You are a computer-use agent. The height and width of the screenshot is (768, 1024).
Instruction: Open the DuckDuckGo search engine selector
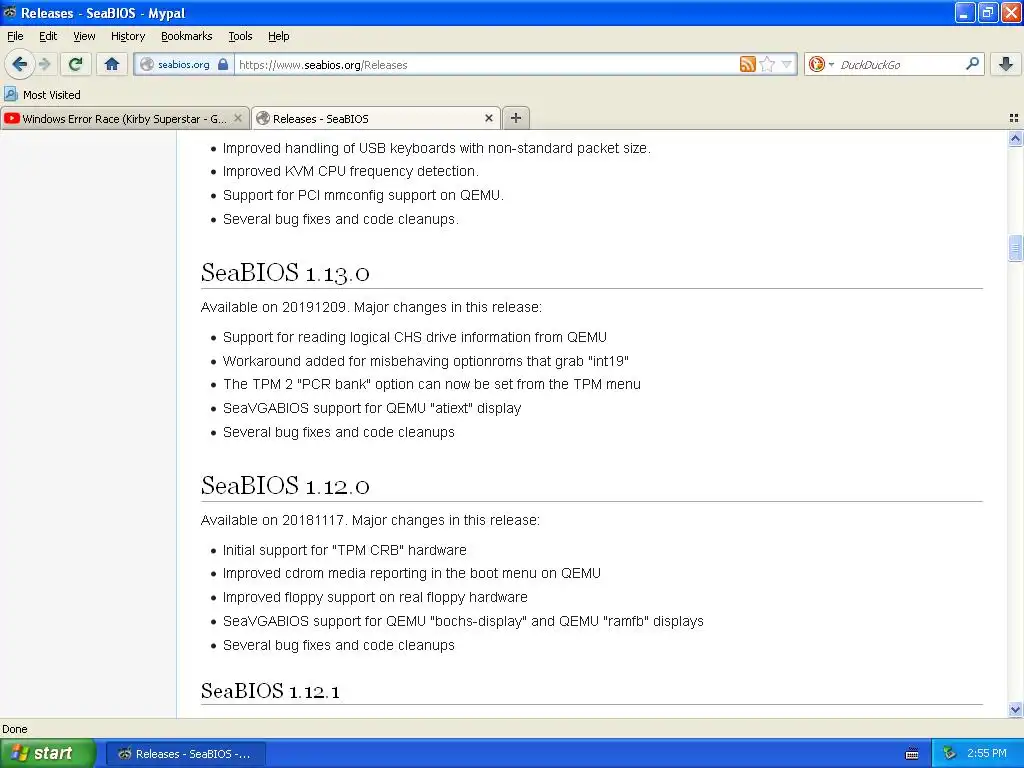pyautogui.click(x=820, y=64)
